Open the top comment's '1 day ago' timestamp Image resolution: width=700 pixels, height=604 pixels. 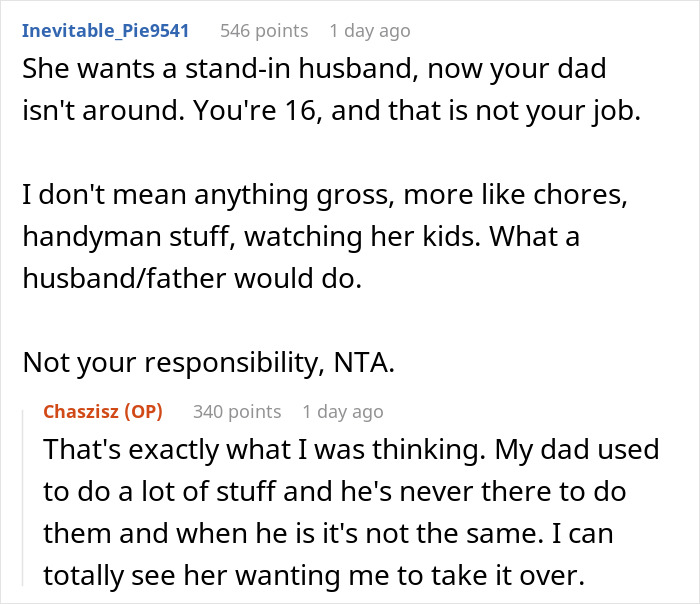(369, 31)
